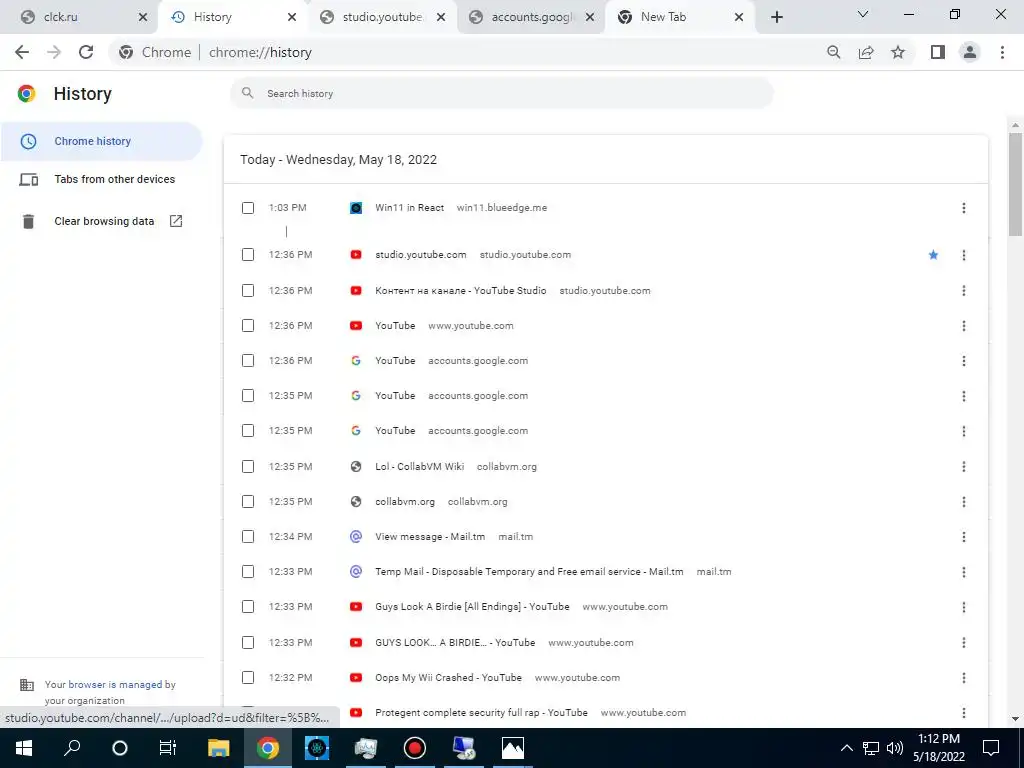
Task: Toggle the side panel icon
Action: (938, 52)
